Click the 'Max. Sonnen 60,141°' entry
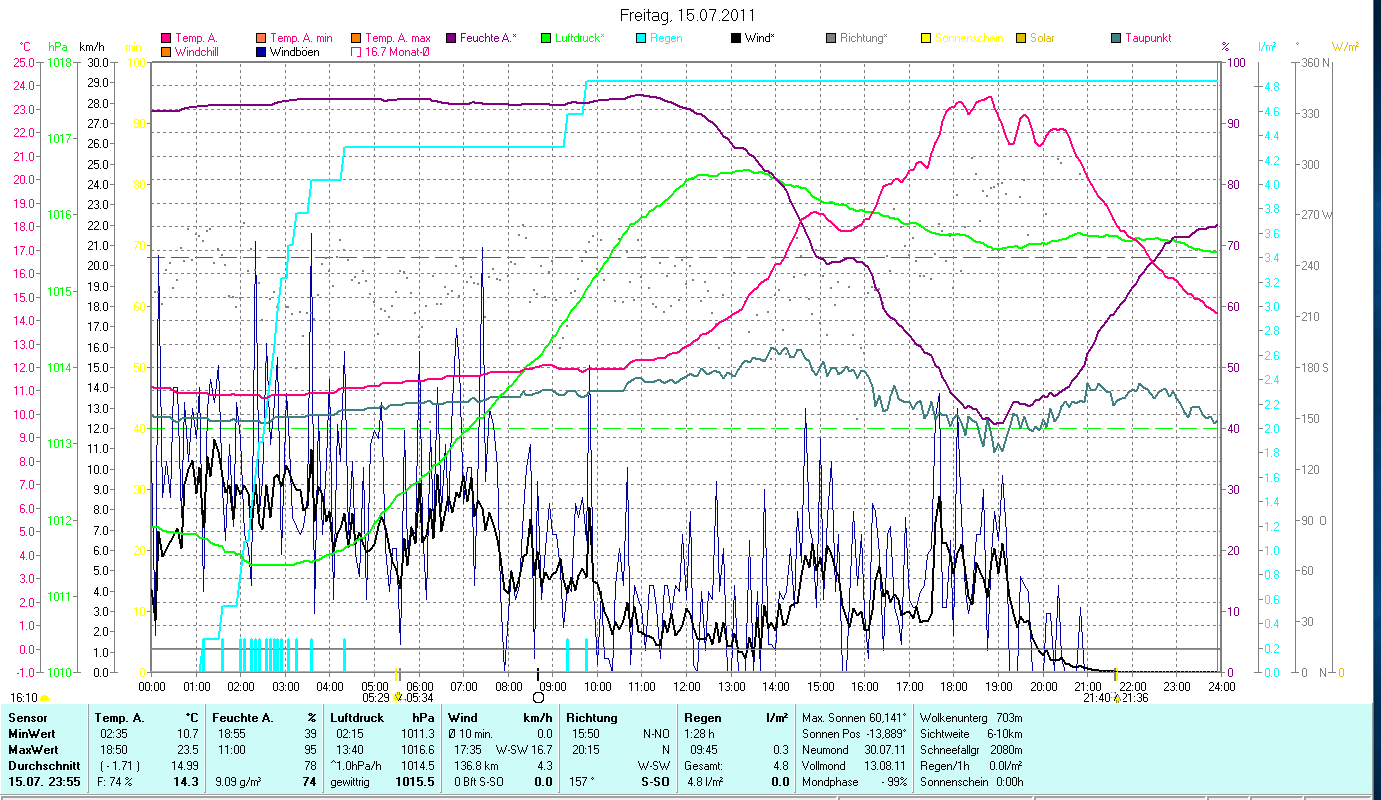Screen dimensions: 1381x800 [854, 718]
